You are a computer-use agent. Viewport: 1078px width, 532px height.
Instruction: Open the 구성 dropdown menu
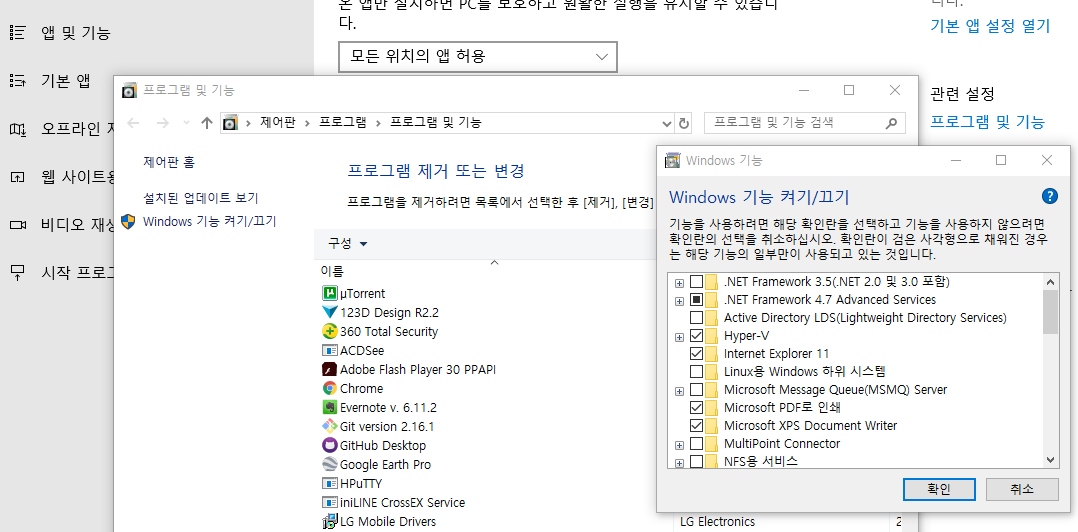tap(347, 243)
